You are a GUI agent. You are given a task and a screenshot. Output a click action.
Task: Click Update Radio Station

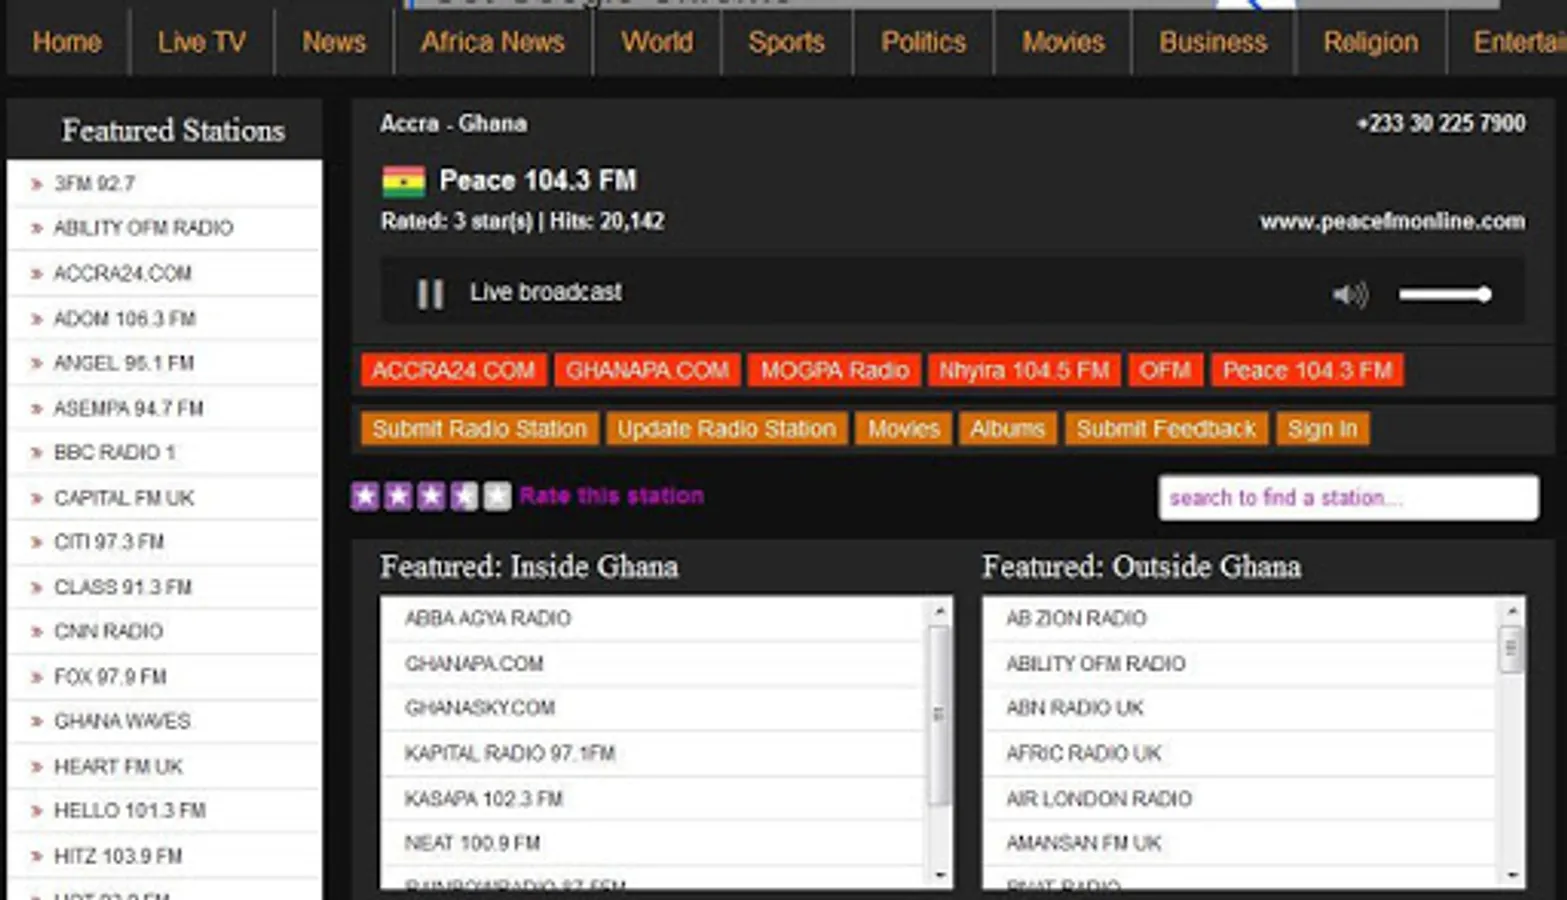tap(727, 429)
